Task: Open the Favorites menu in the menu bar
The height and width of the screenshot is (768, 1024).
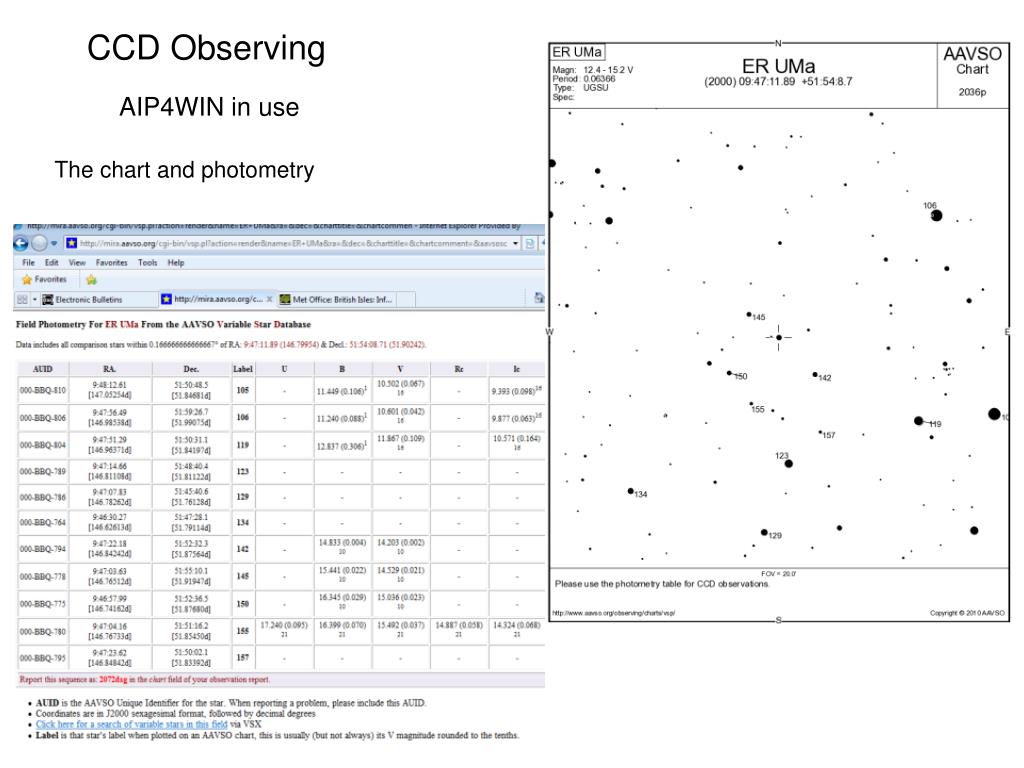Action: [112, 263]
